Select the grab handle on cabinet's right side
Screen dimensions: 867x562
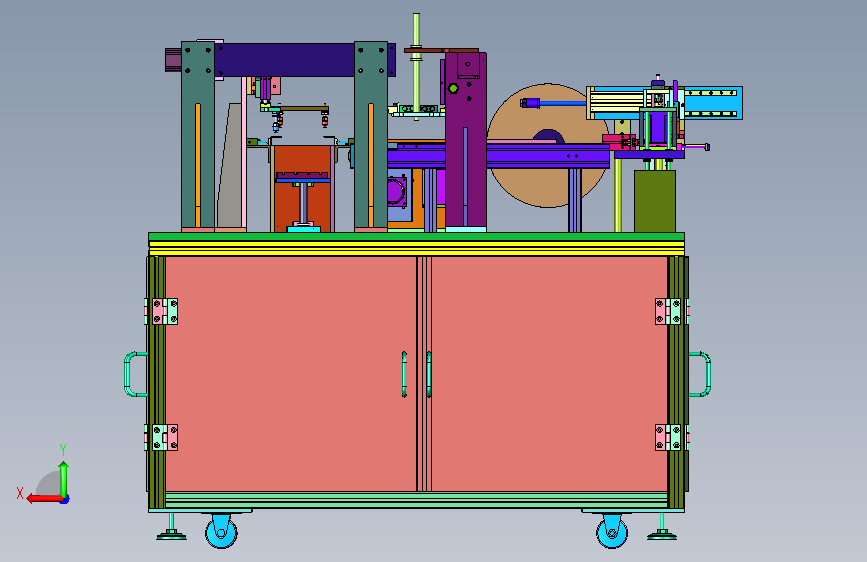tap(699, 374)
